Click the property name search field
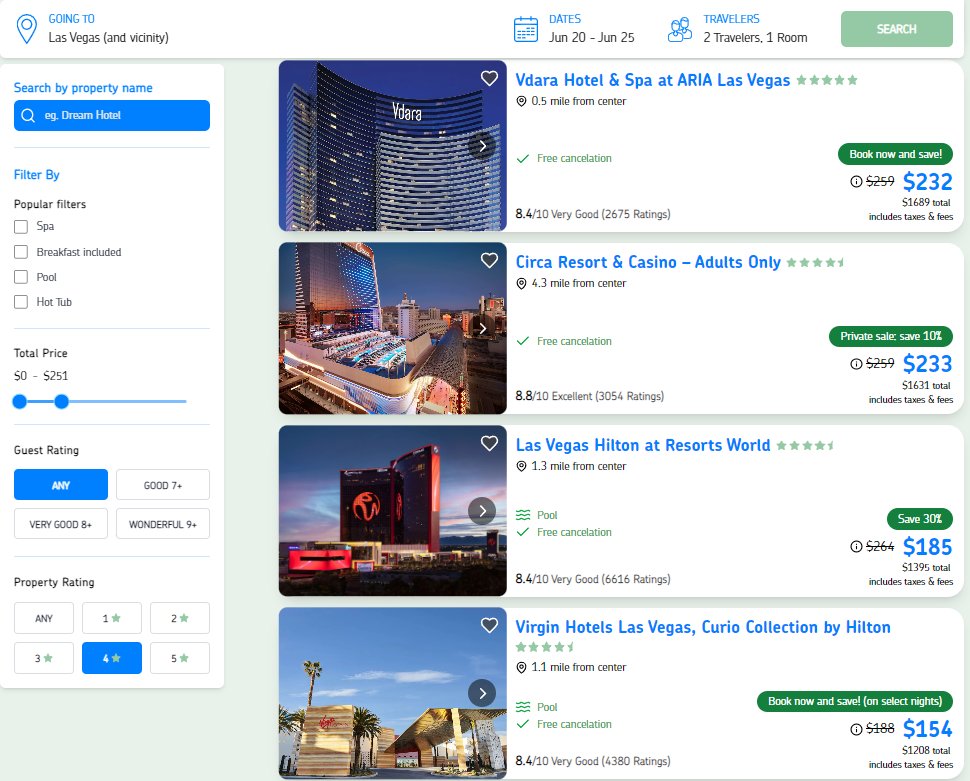Viewport: 970px width, 781px height. (112, 115)
